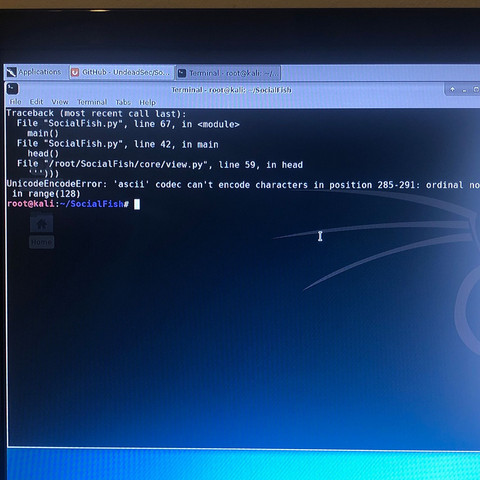Viewport: 480px width, 480px height.
Task: Click the 'main()' line in the traceback
Action: pos(43,133)
